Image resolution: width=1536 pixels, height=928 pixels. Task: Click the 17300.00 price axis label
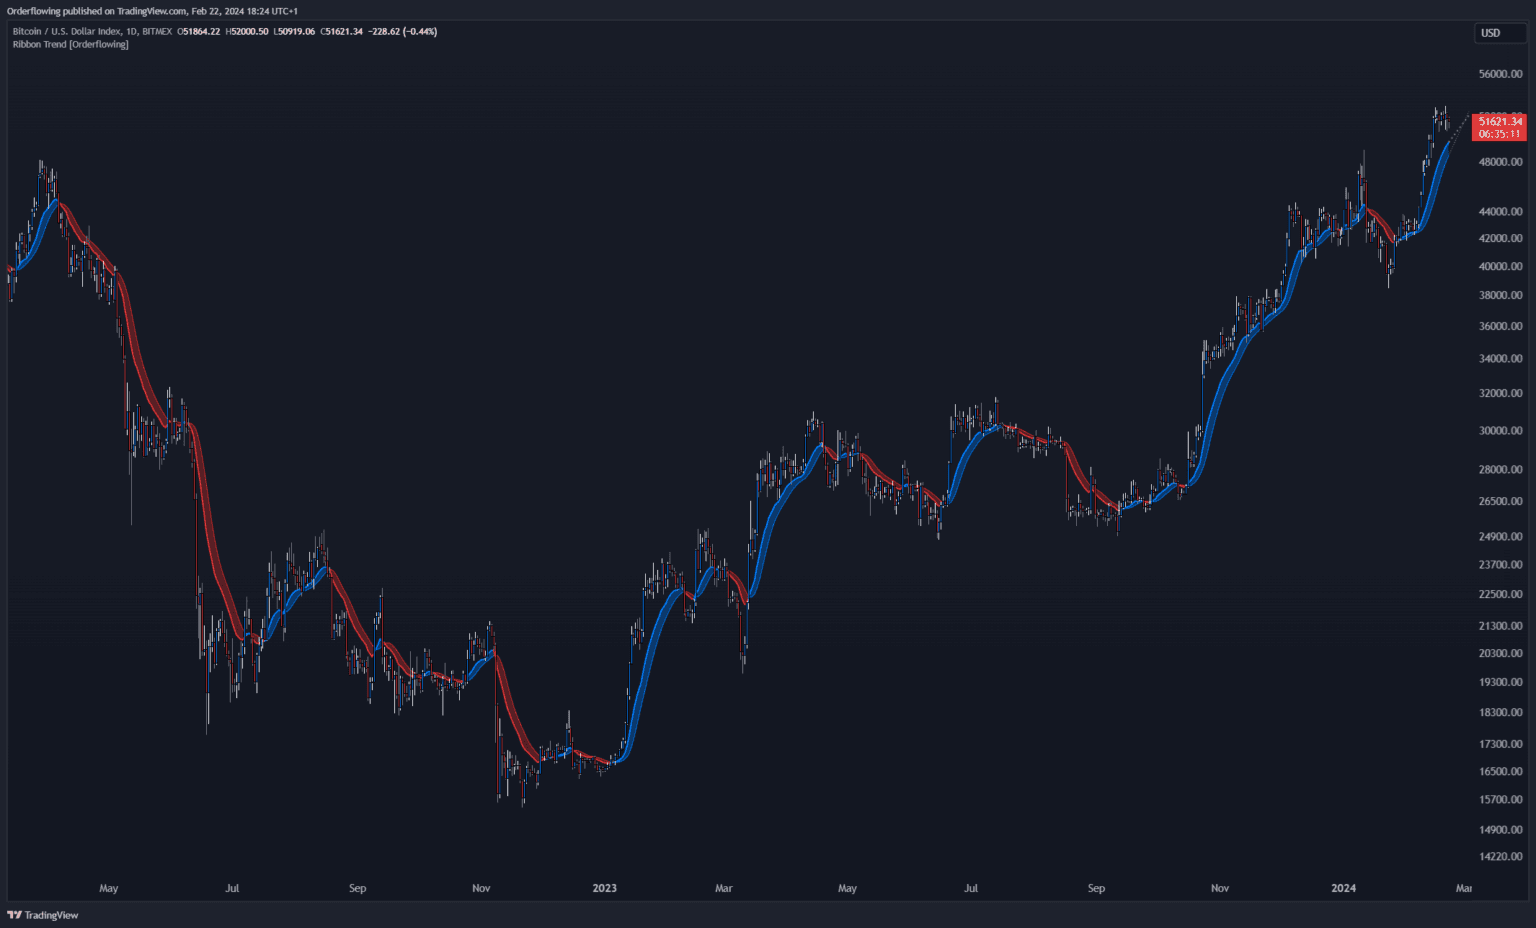(1500, 744)
